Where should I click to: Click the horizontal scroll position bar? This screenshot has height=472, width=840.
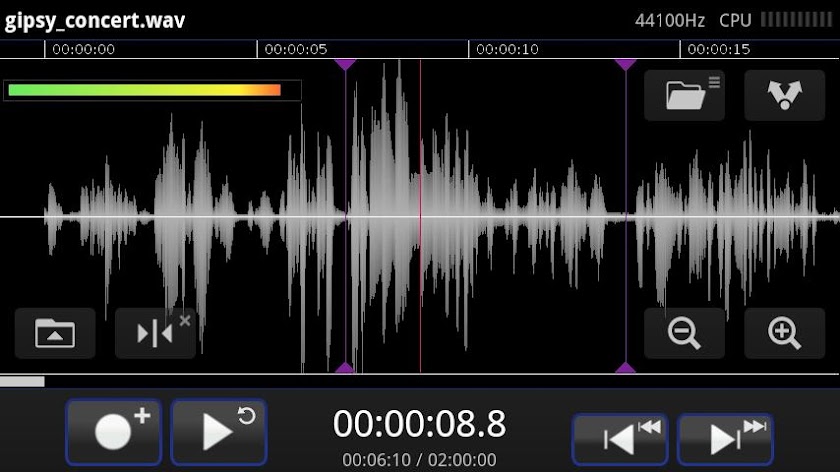point(22,381)
